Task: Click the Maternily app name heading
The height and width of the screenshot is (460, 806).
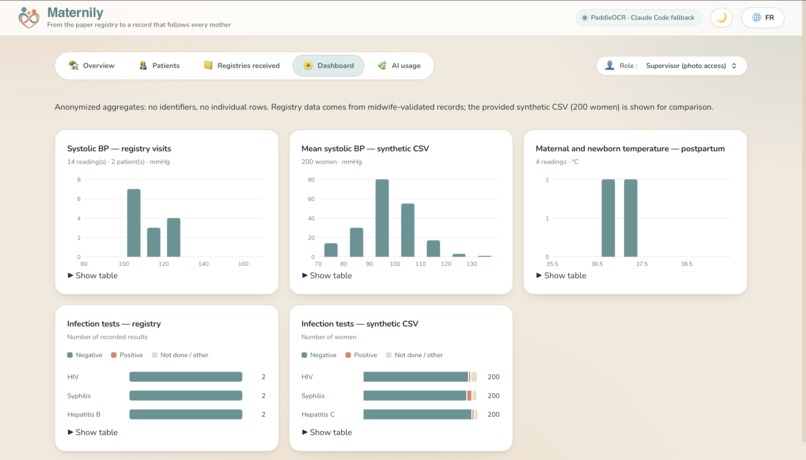Action: [x=75, y=12]
